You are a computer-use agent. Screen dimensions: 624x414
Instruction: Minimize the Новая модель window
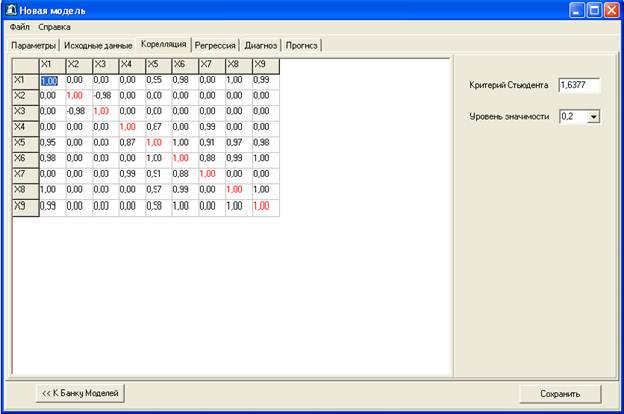(x=577, y=10)
